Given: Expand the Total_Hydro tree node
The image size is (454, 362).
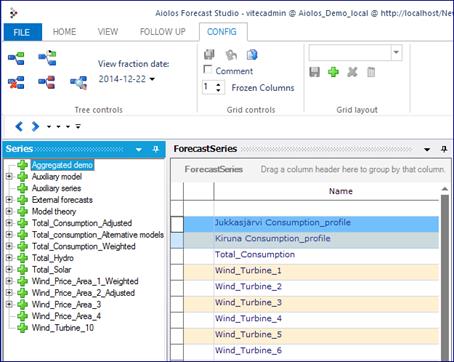Looking at the screenshot, I should pos(9,258).
